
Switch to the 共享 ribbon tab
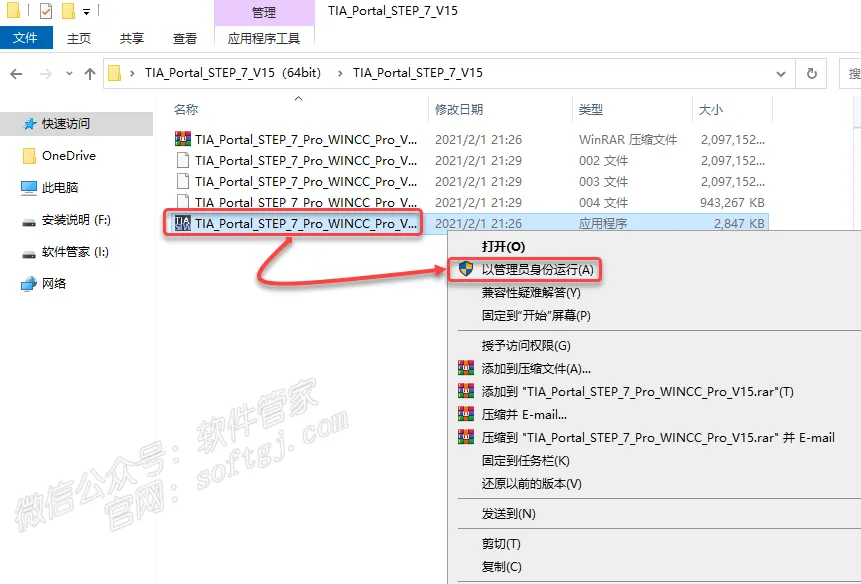point(132,38)
